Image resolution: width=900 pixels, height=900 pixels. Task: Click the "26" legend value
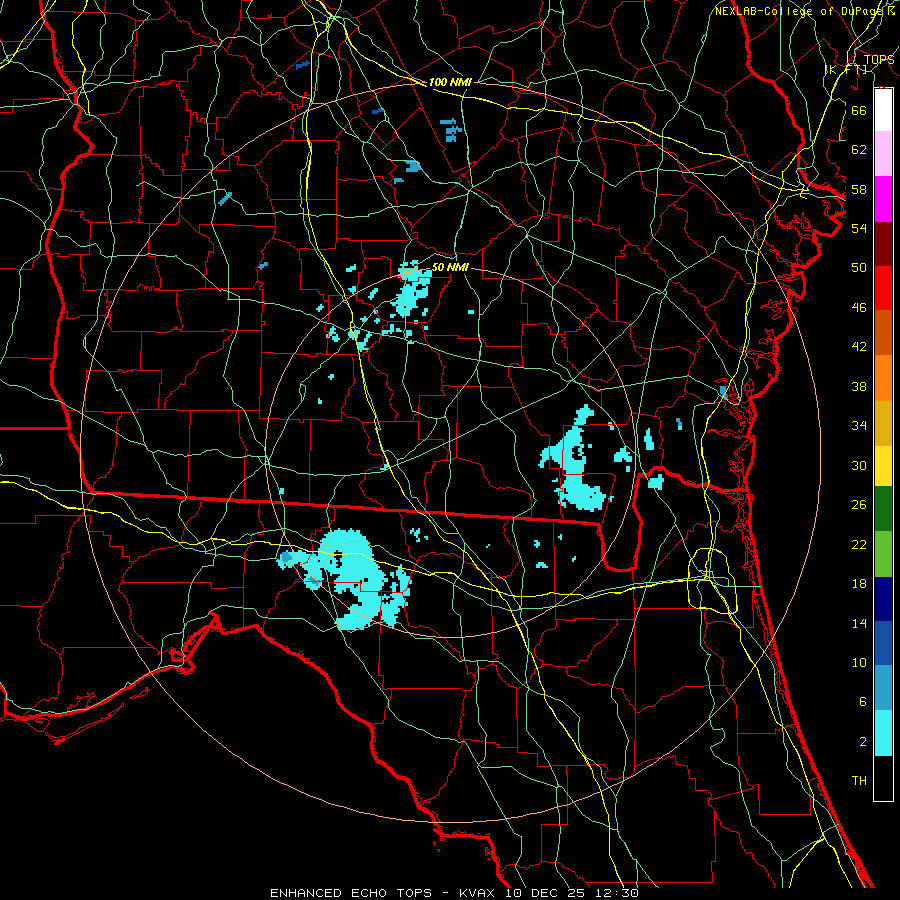point(859,505)
